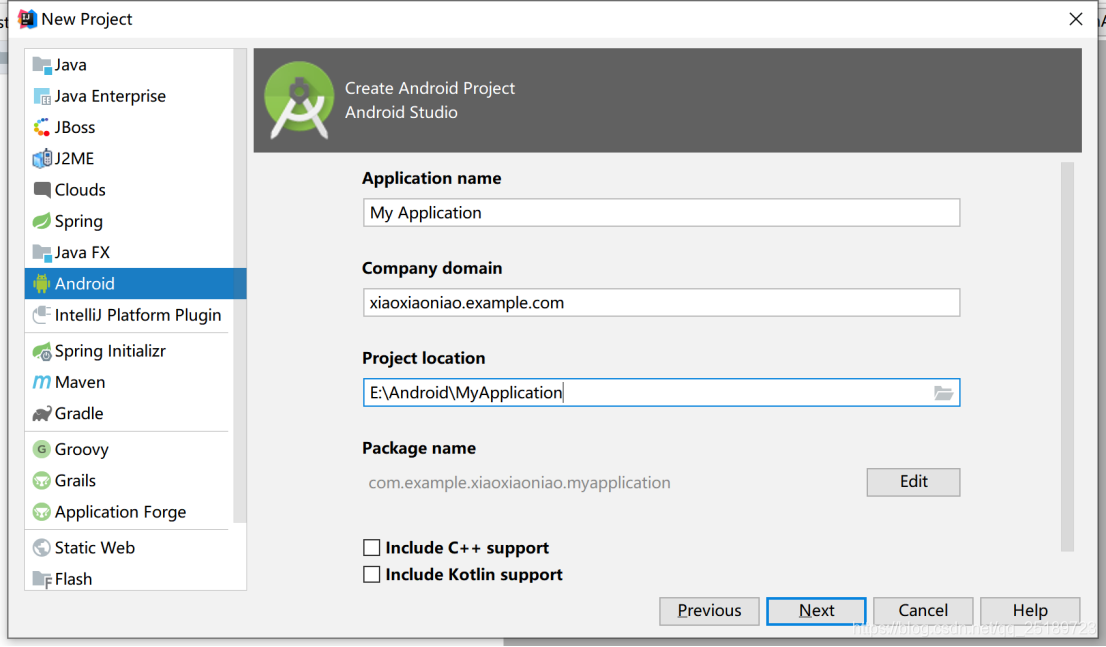Click the Package name label
1106x647 pixels.
[x=419, y=448]
